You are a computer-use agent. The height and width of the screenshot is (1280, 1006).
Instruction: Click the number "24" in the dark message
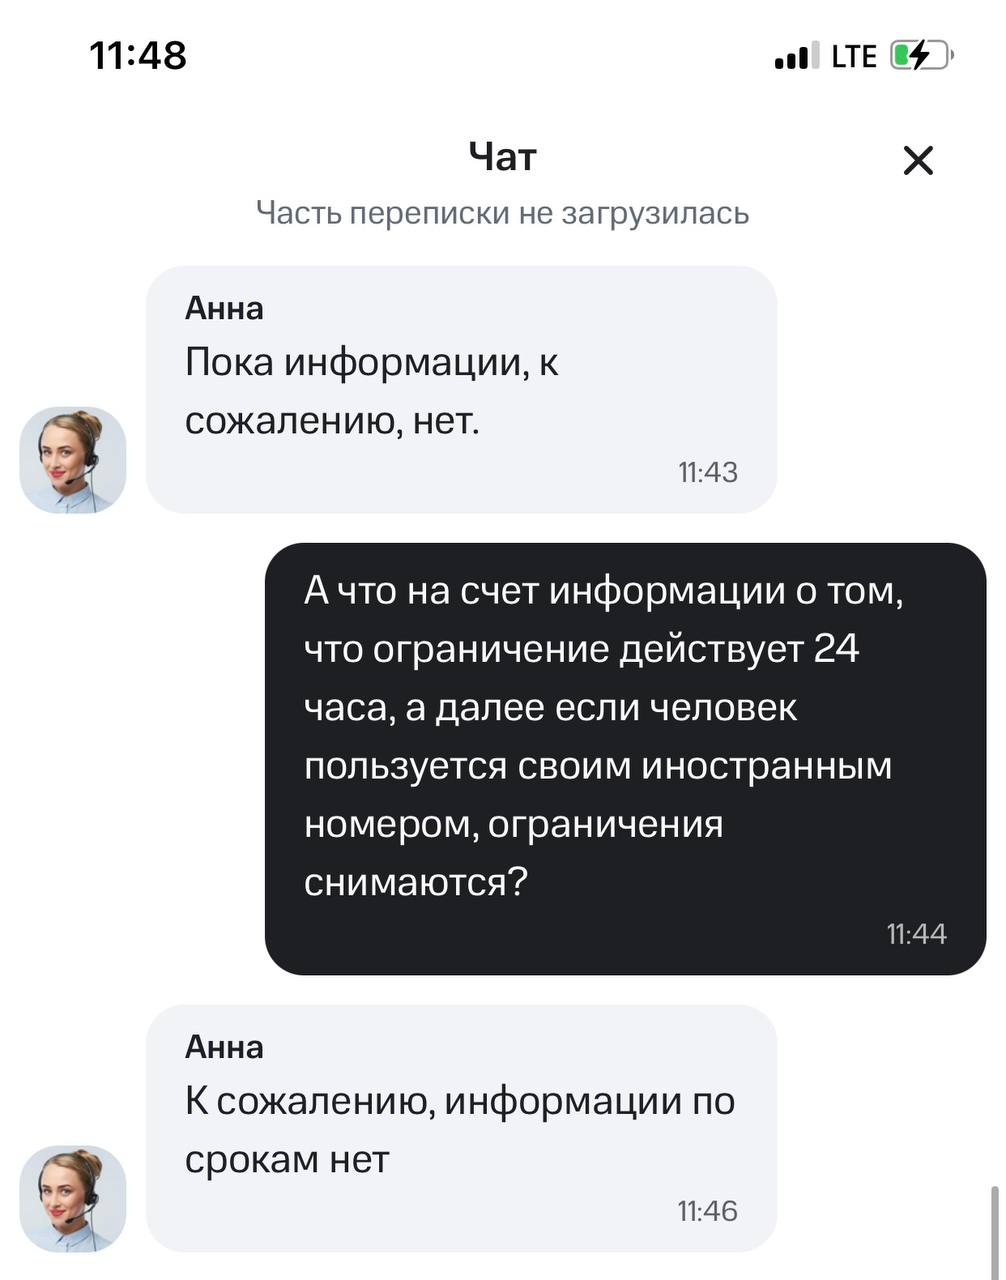[x=836, y=649]
